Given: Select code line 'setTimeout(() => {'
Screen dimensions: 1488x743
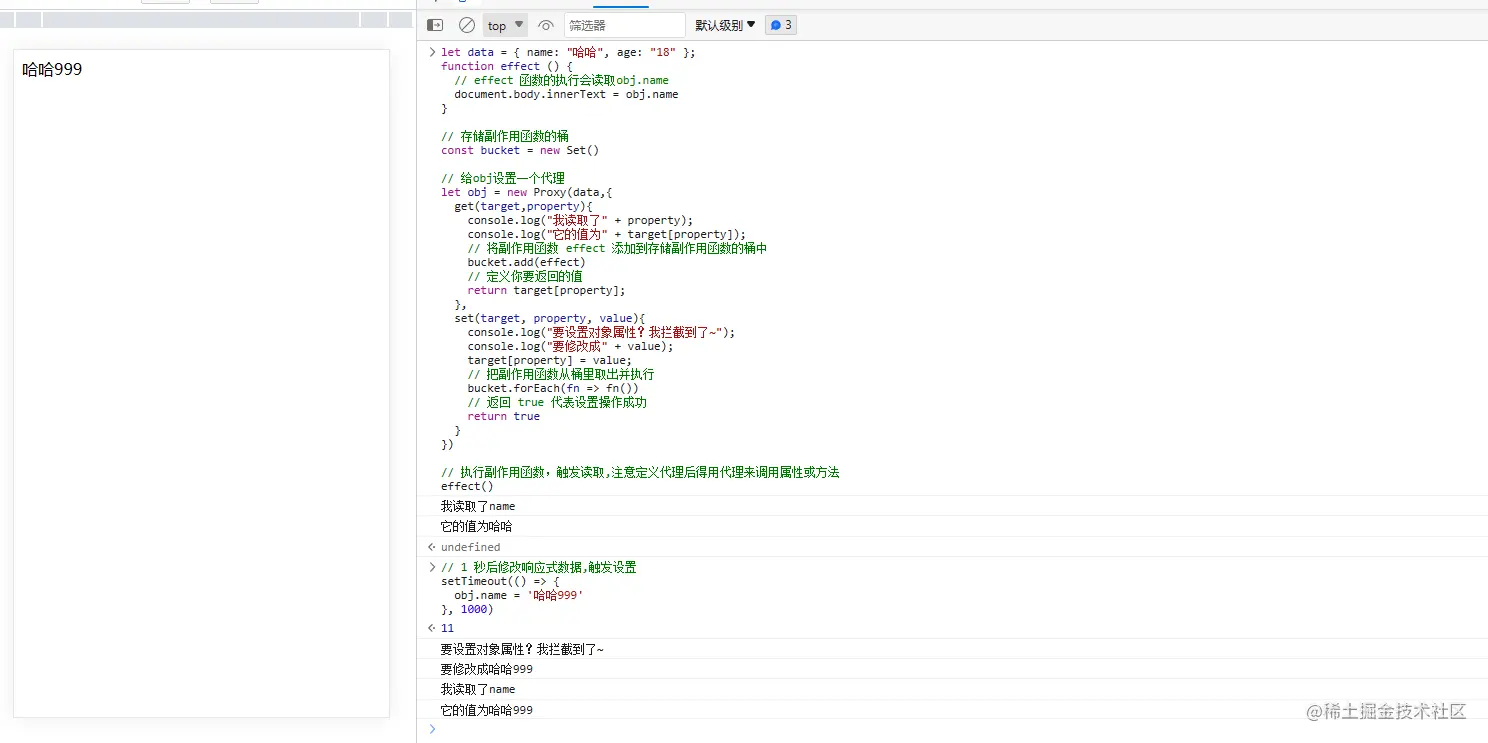Looking at the screenshot, I should [x=500, y=581].
